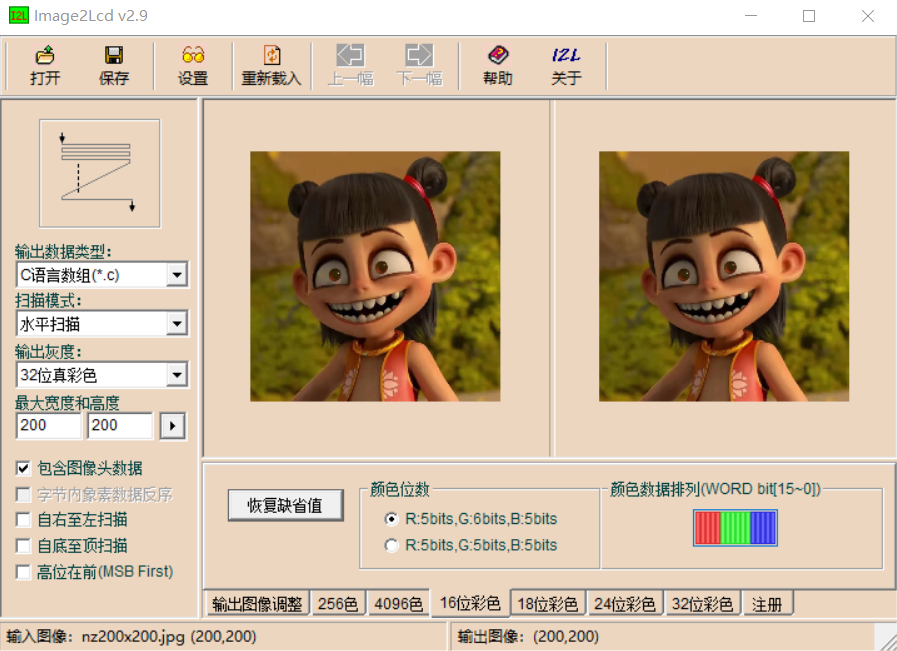The height and width of the screenshot is (651, 897).
Task: Click the maximum width input showing 200
Action: [48, 425]
